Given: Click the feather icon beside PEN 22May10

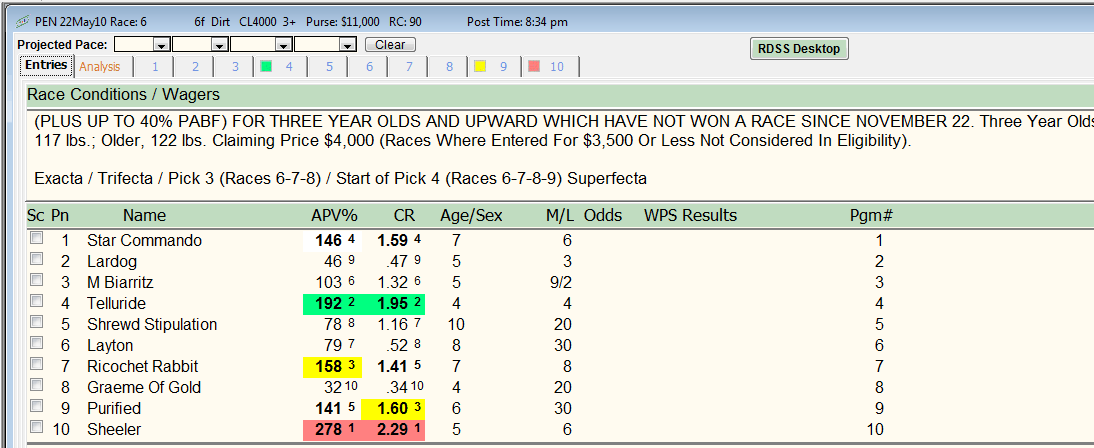Looking at the screenshot, I should 21,22.
